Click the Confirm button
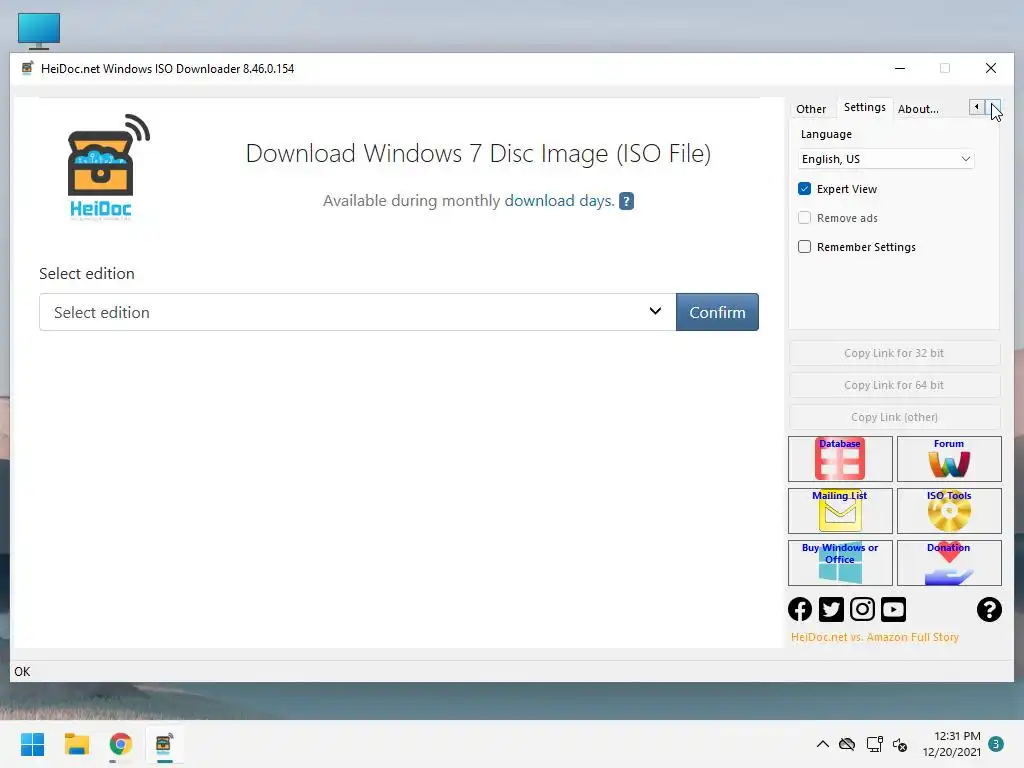Viewport: 1024px width, 768px height. coord(717,312)
